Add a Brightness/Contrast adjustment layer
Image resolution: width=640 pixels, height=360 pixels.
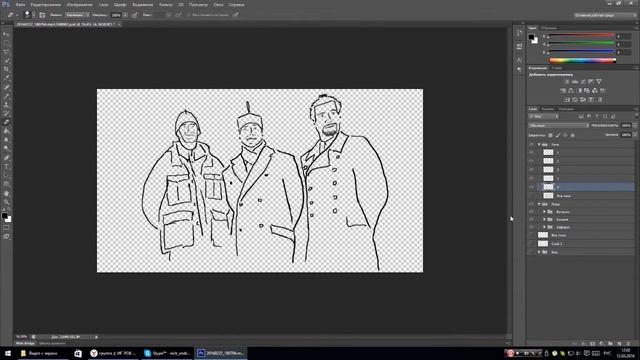tap(567, 82)
